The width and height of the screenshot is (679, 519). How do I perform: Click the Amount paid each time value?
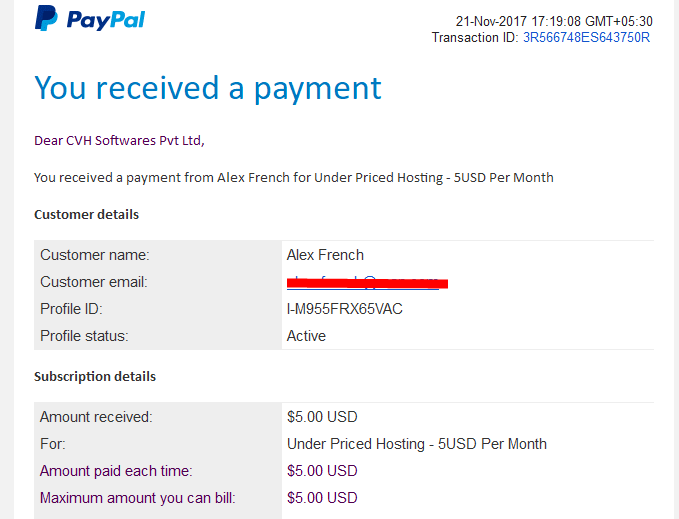[322, 471]
